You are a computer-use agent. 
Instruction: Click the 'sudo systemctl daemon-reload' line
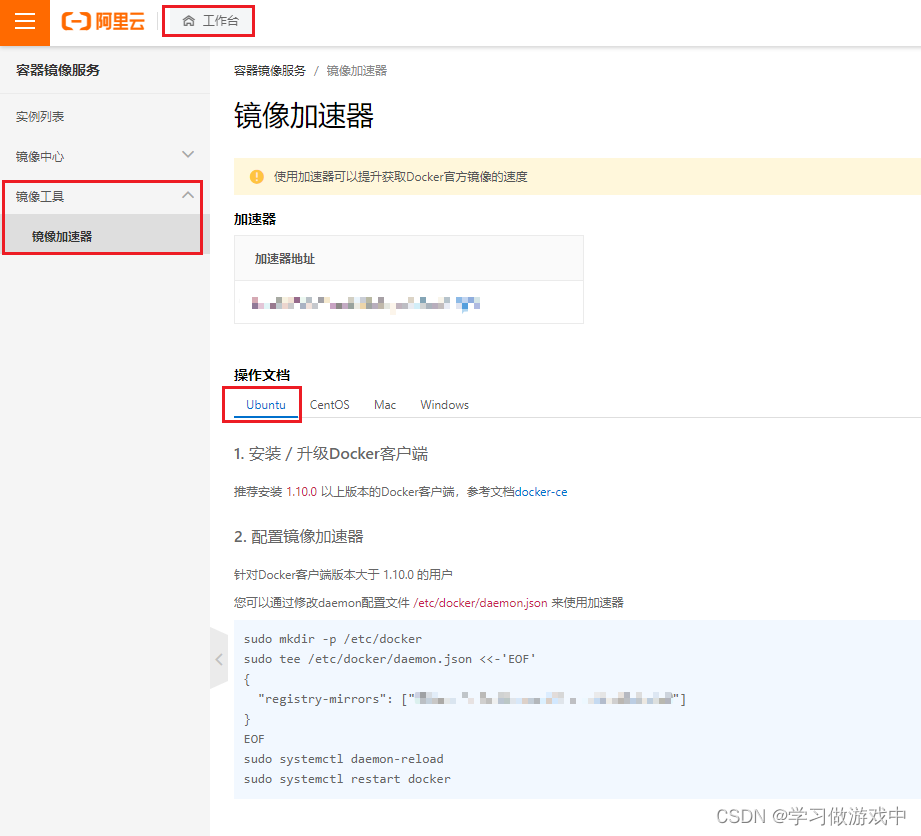(x=344, y=759)
